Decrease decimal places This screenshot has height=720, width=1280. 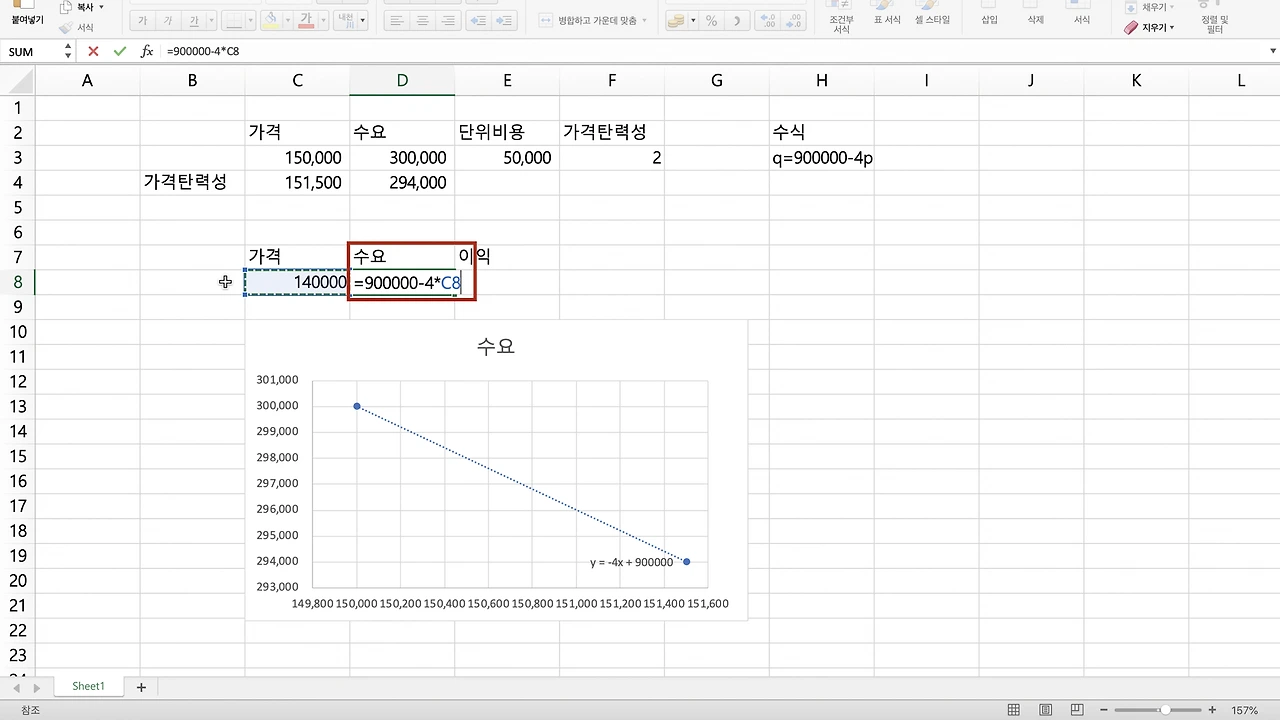[793, 20]
